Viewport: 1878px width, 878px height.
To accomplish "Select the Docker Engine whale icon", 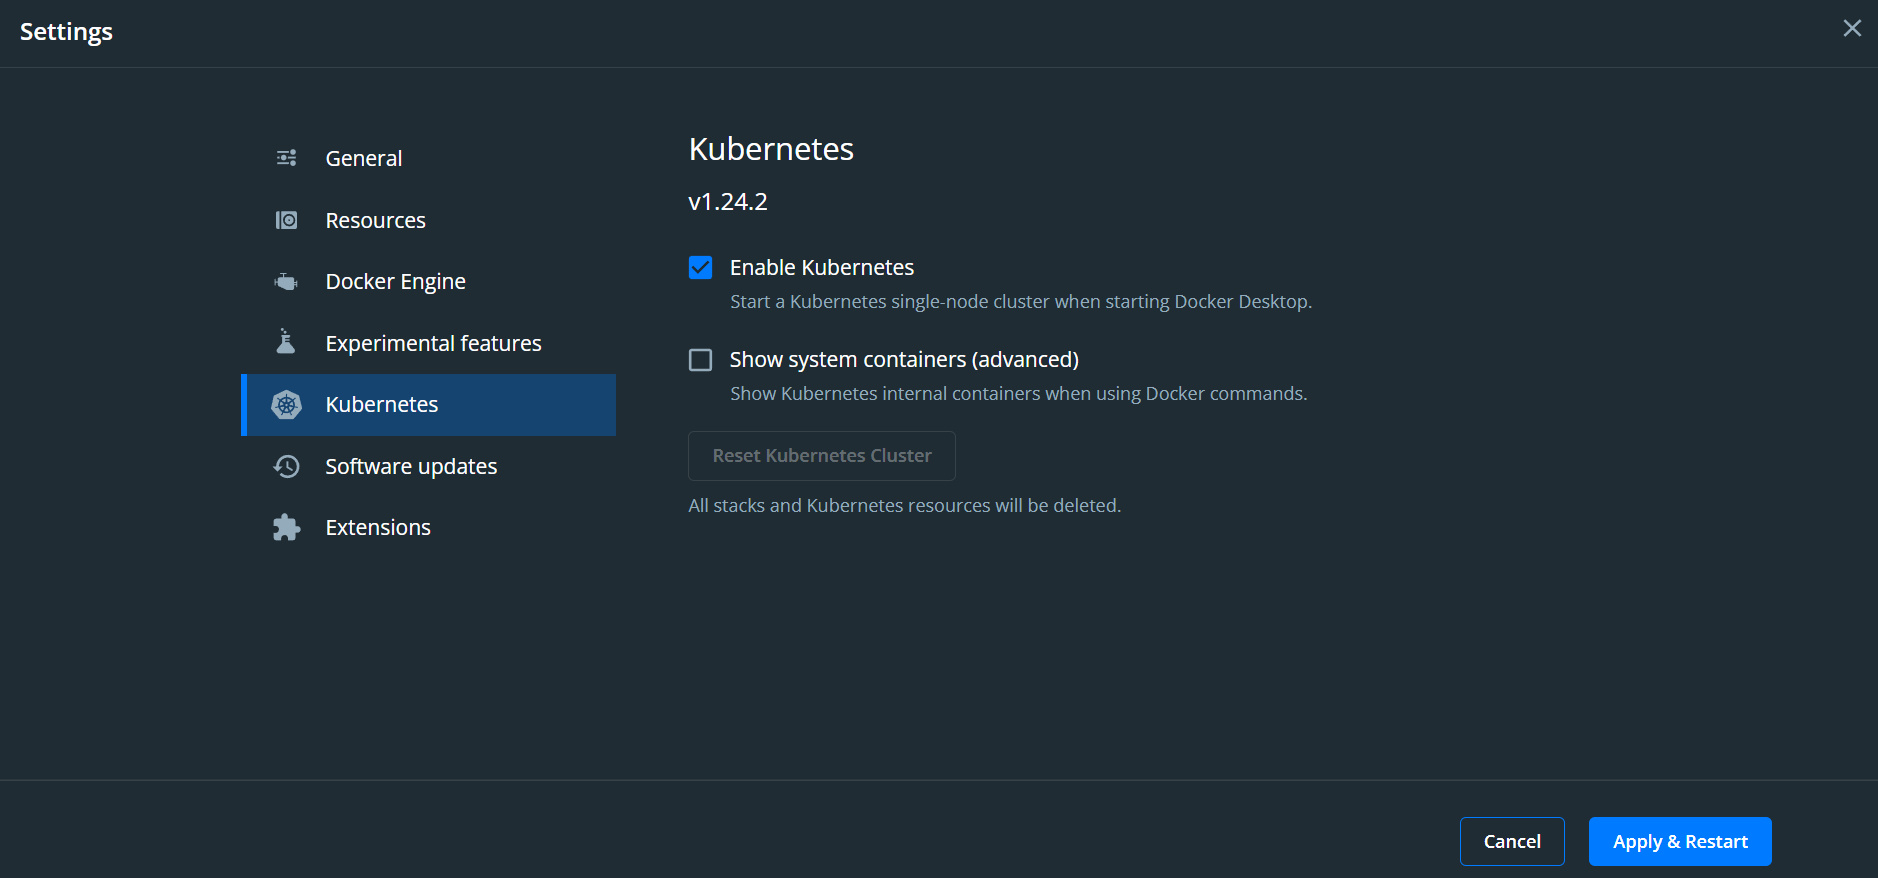I will 286,281.
